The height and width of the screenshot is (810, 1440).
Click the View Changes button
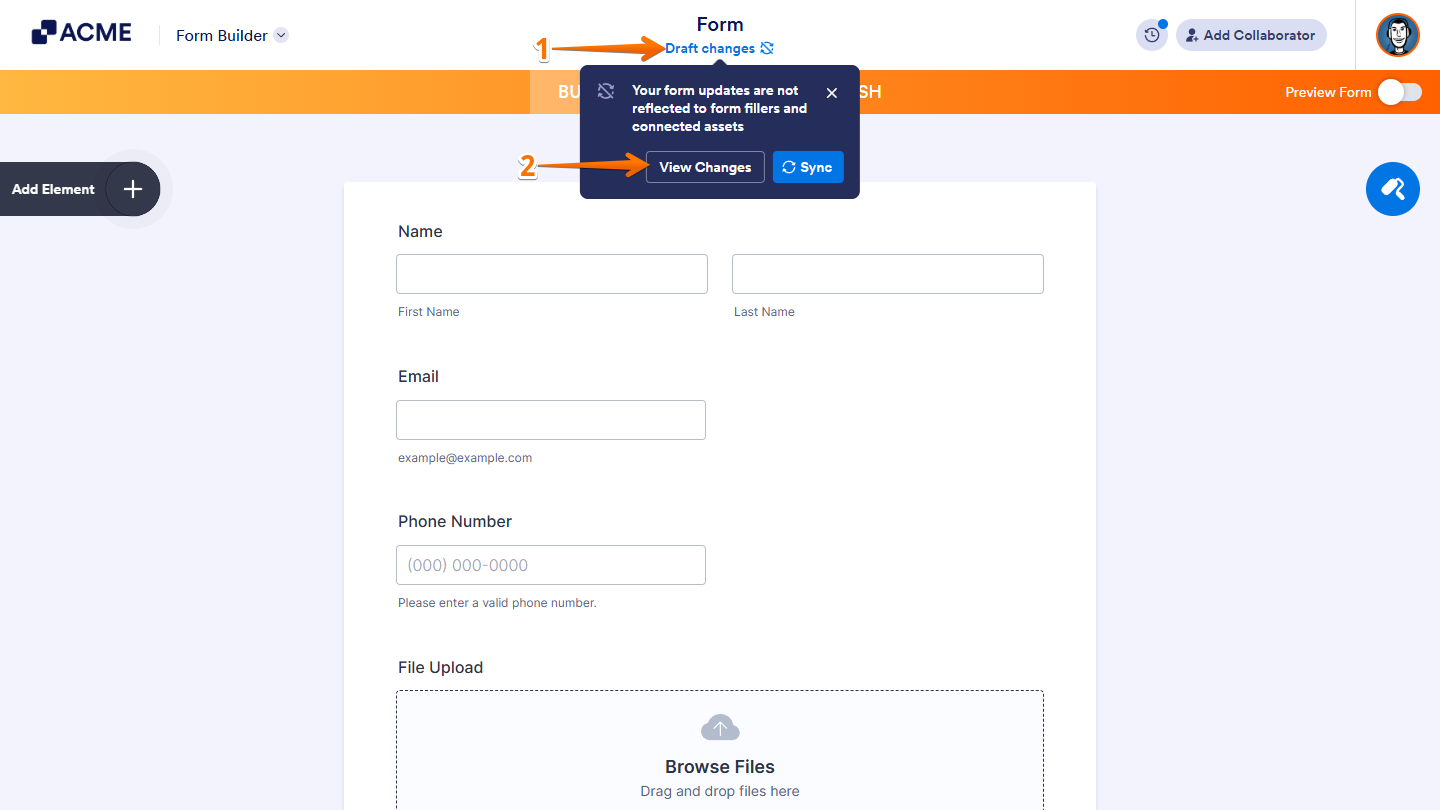704,167
